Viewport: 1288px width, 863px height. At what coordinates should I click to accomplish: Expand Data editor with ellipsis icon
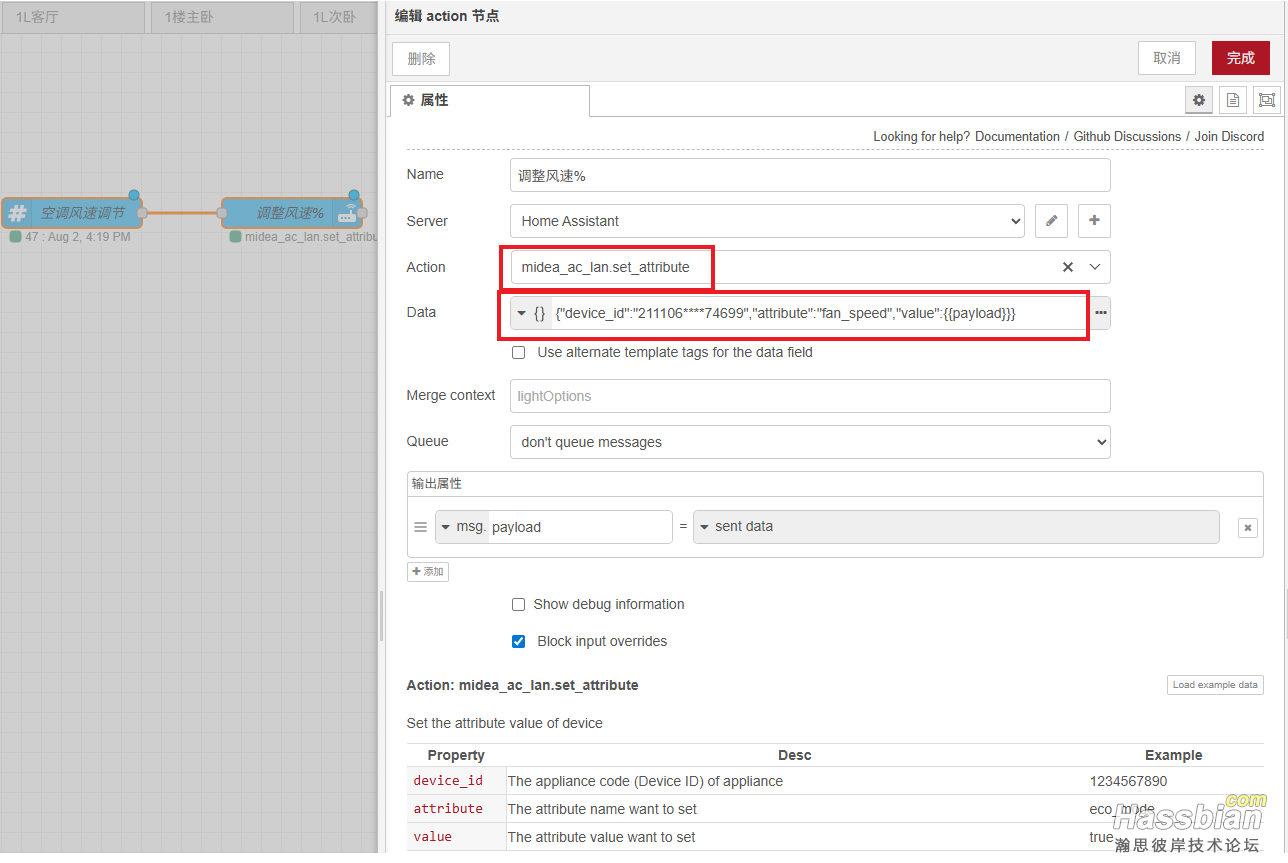(1101, 313)
